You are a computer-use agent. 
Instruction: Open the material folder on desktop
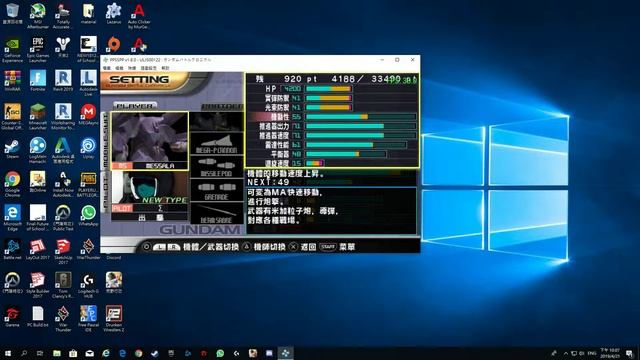[88, 13]
